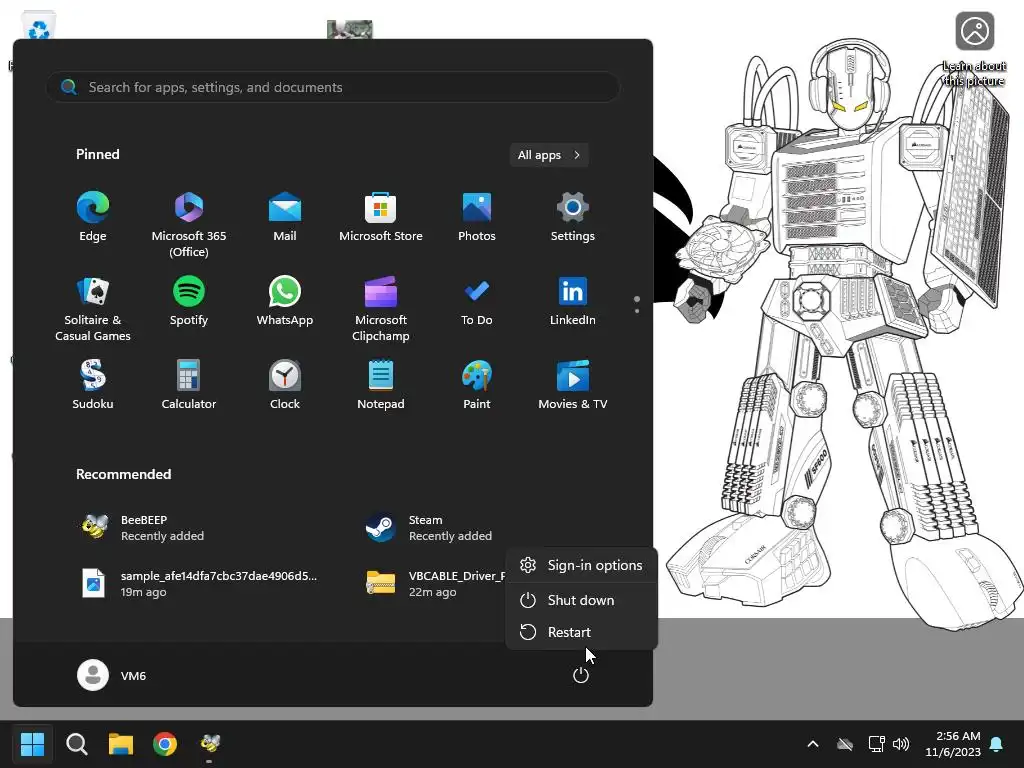Launch Solitaire & Casual Games
The image size is (1024, 768).
[93, 308]
